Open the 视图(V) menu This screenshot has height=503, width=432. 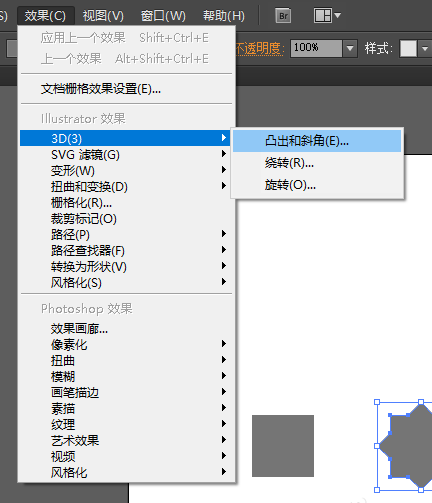tap(103, 16)
